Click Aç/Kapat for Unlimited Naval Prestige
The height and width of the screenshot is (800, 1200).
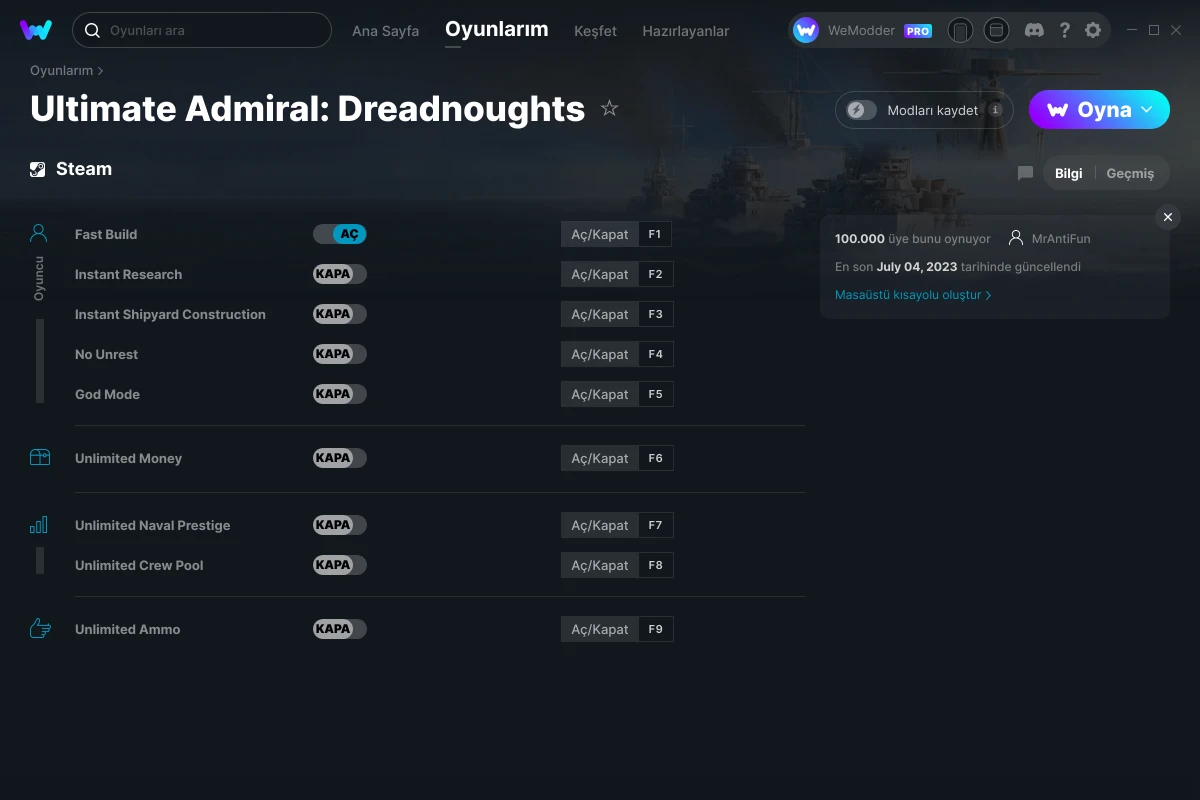[600, 525]
